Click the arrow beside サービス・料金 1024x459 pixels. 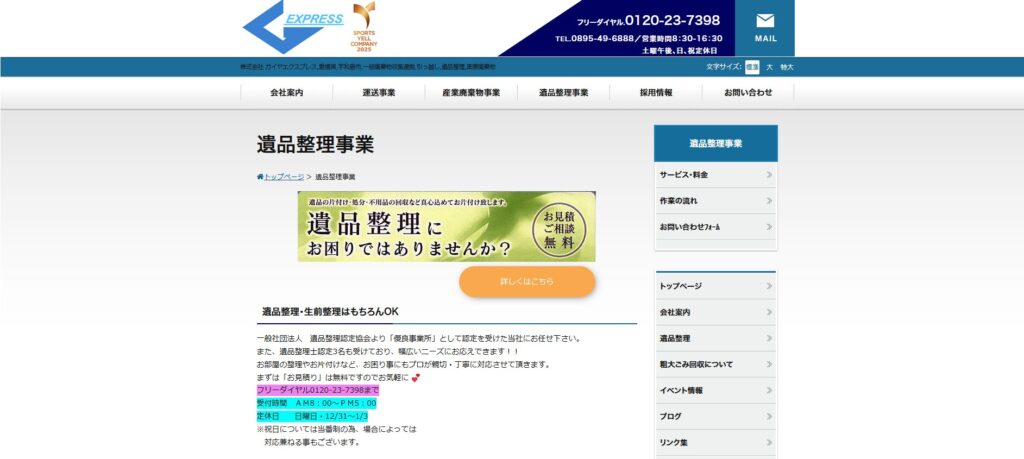pyautogui.click(x=769, y=175)
